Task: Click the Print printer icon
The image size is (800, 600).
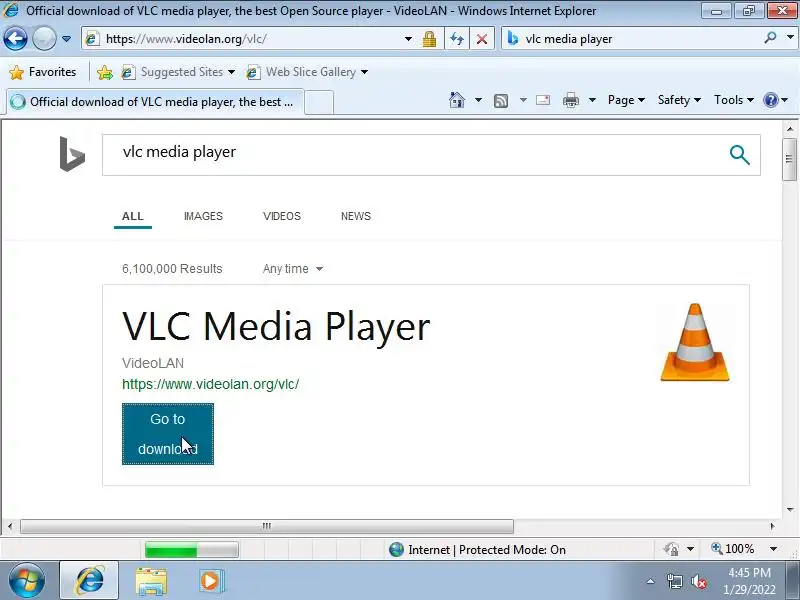Action: pos(570,101)
